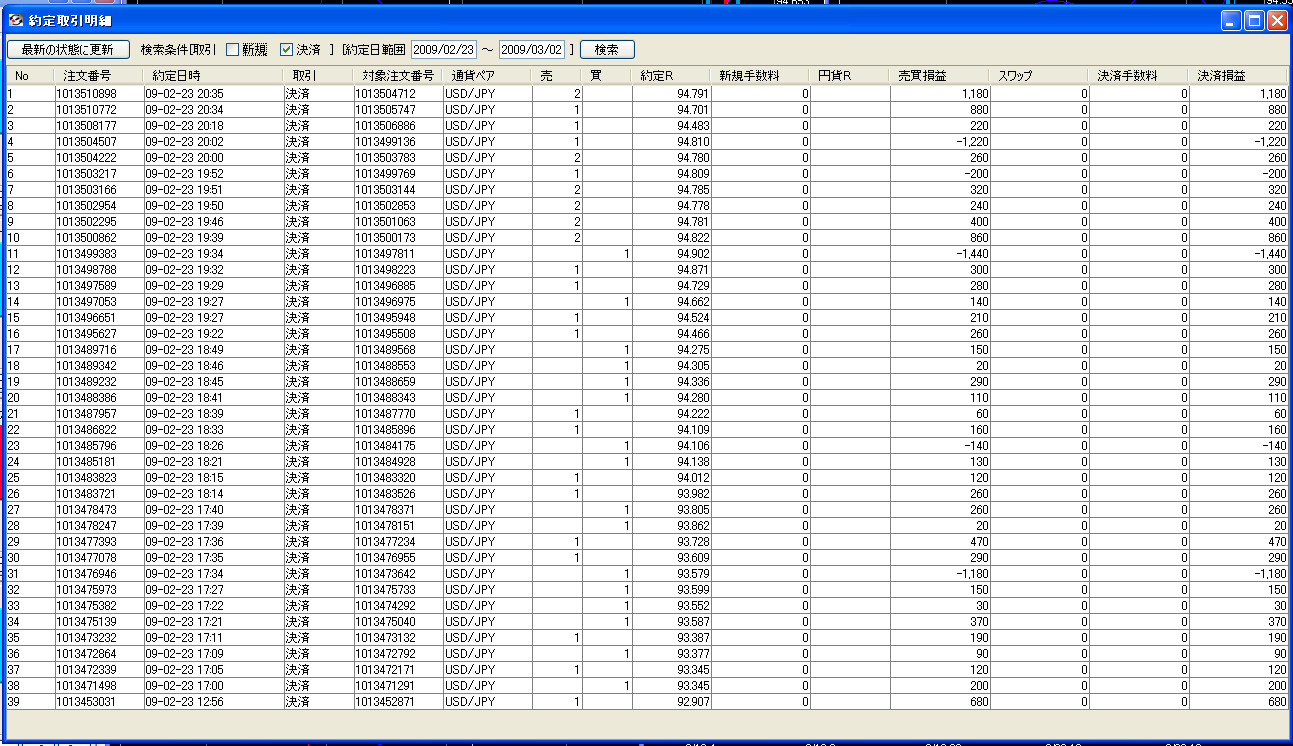The width and height of the screenshot is (1293, 746).
Task: Click the 最新の状態に更新 refresh button
Action: click(x=68, y=49)
